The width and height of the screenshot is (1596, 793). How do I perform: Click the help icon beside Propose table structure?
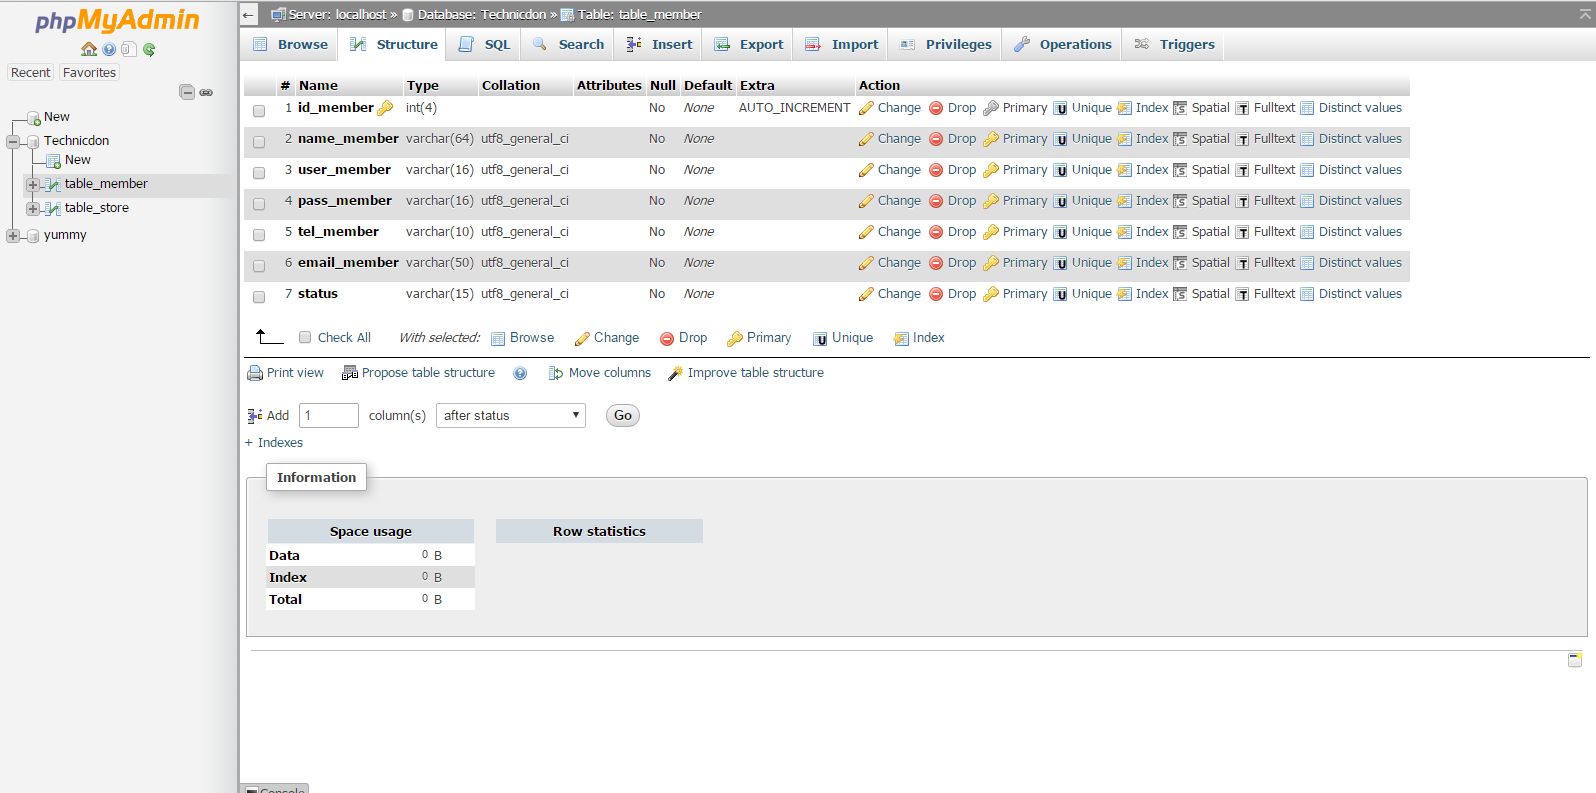[520, 373]
